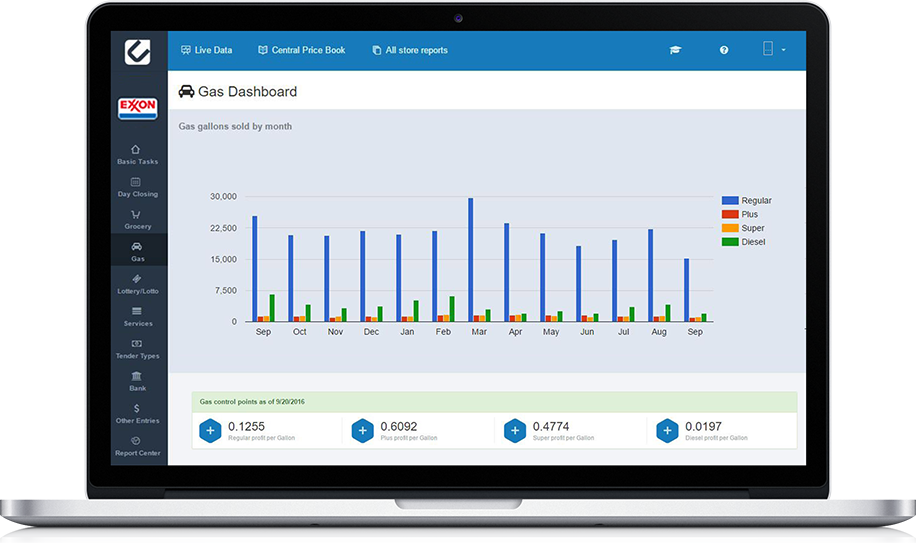Click the graduation cap training icon
Image resolution: width=916 pixels, height=543 pixels.
click(675, 50)
